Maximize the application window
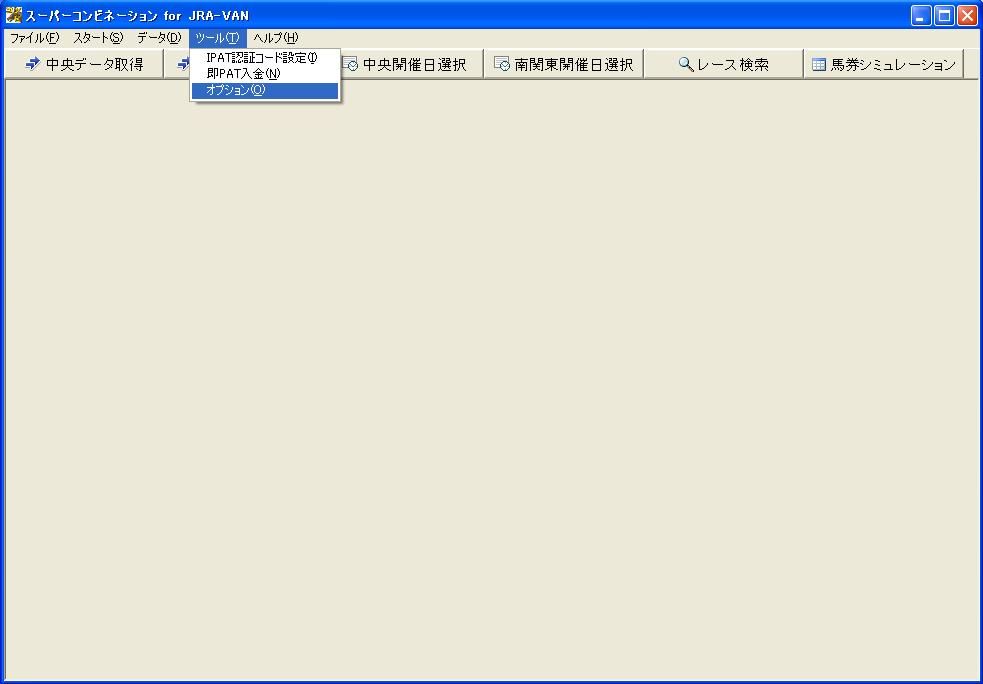Screen dimensions: 983x684 point(944,16)
